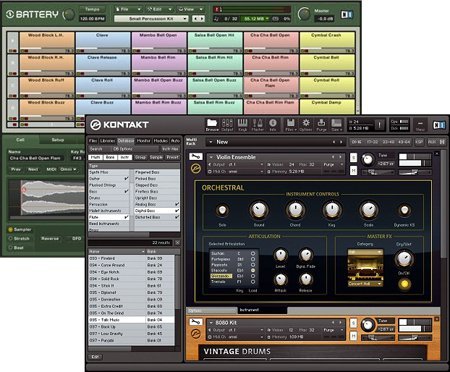Adjust the Violin Ensemble Tune knob
Screen dimensions: 450x372
(367, 160)
